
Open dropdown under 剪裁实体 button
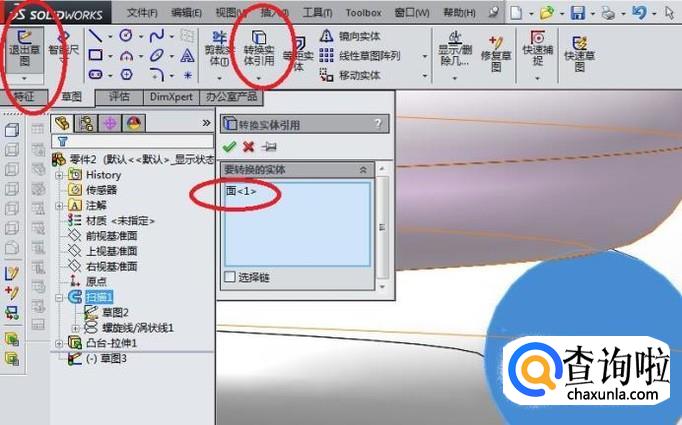(219, 78)
